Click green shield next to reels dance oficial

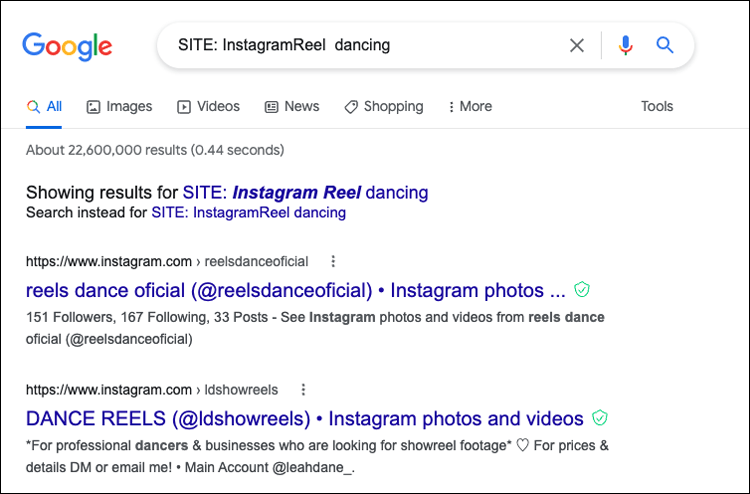tap(582, 290)
